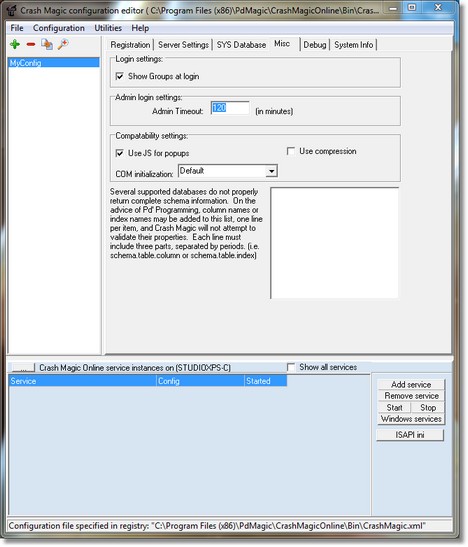Switch to the Registration tab
Screen dimensions: 468x547
[130, 45]
